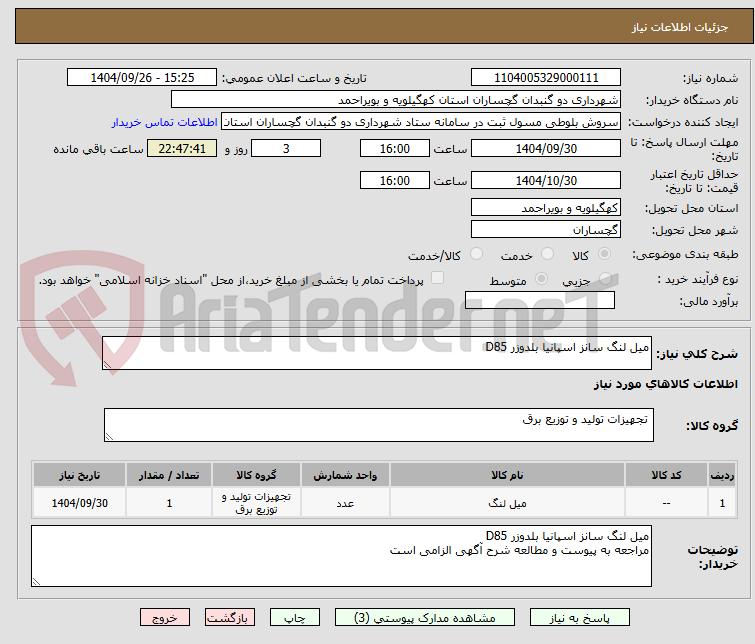Click the میل لنگ item name cell

pyautogui.click(x=508, y=503)
